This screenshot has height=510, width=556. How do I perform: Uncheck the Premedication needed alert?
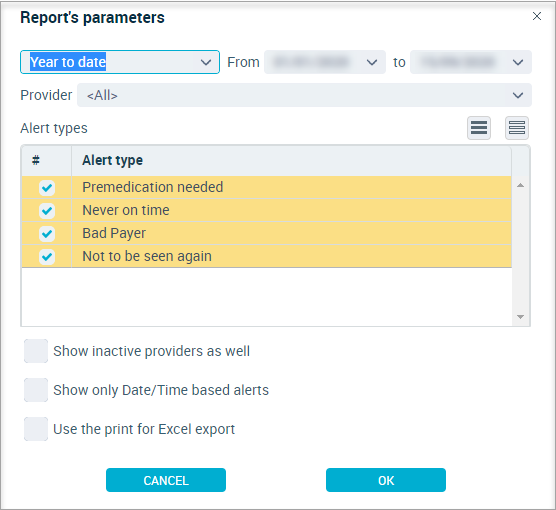47,188
